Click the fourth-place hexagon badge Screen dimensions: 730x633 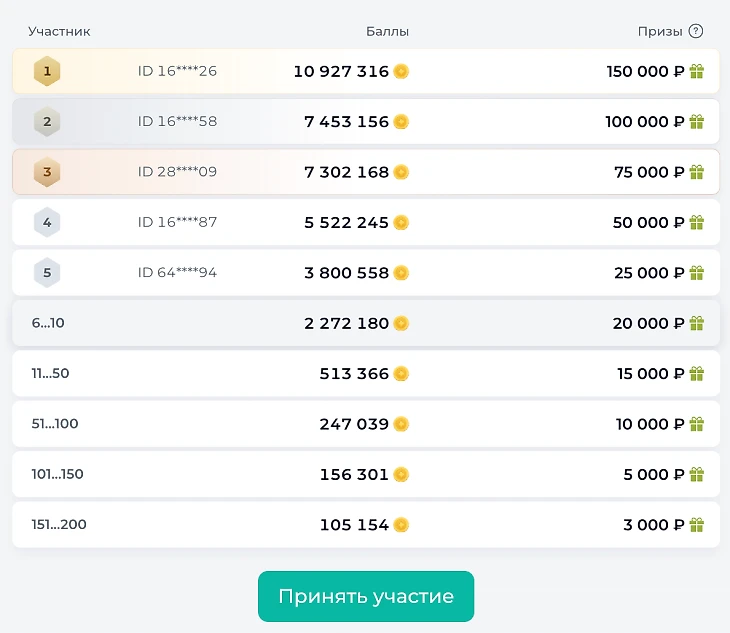47,222
